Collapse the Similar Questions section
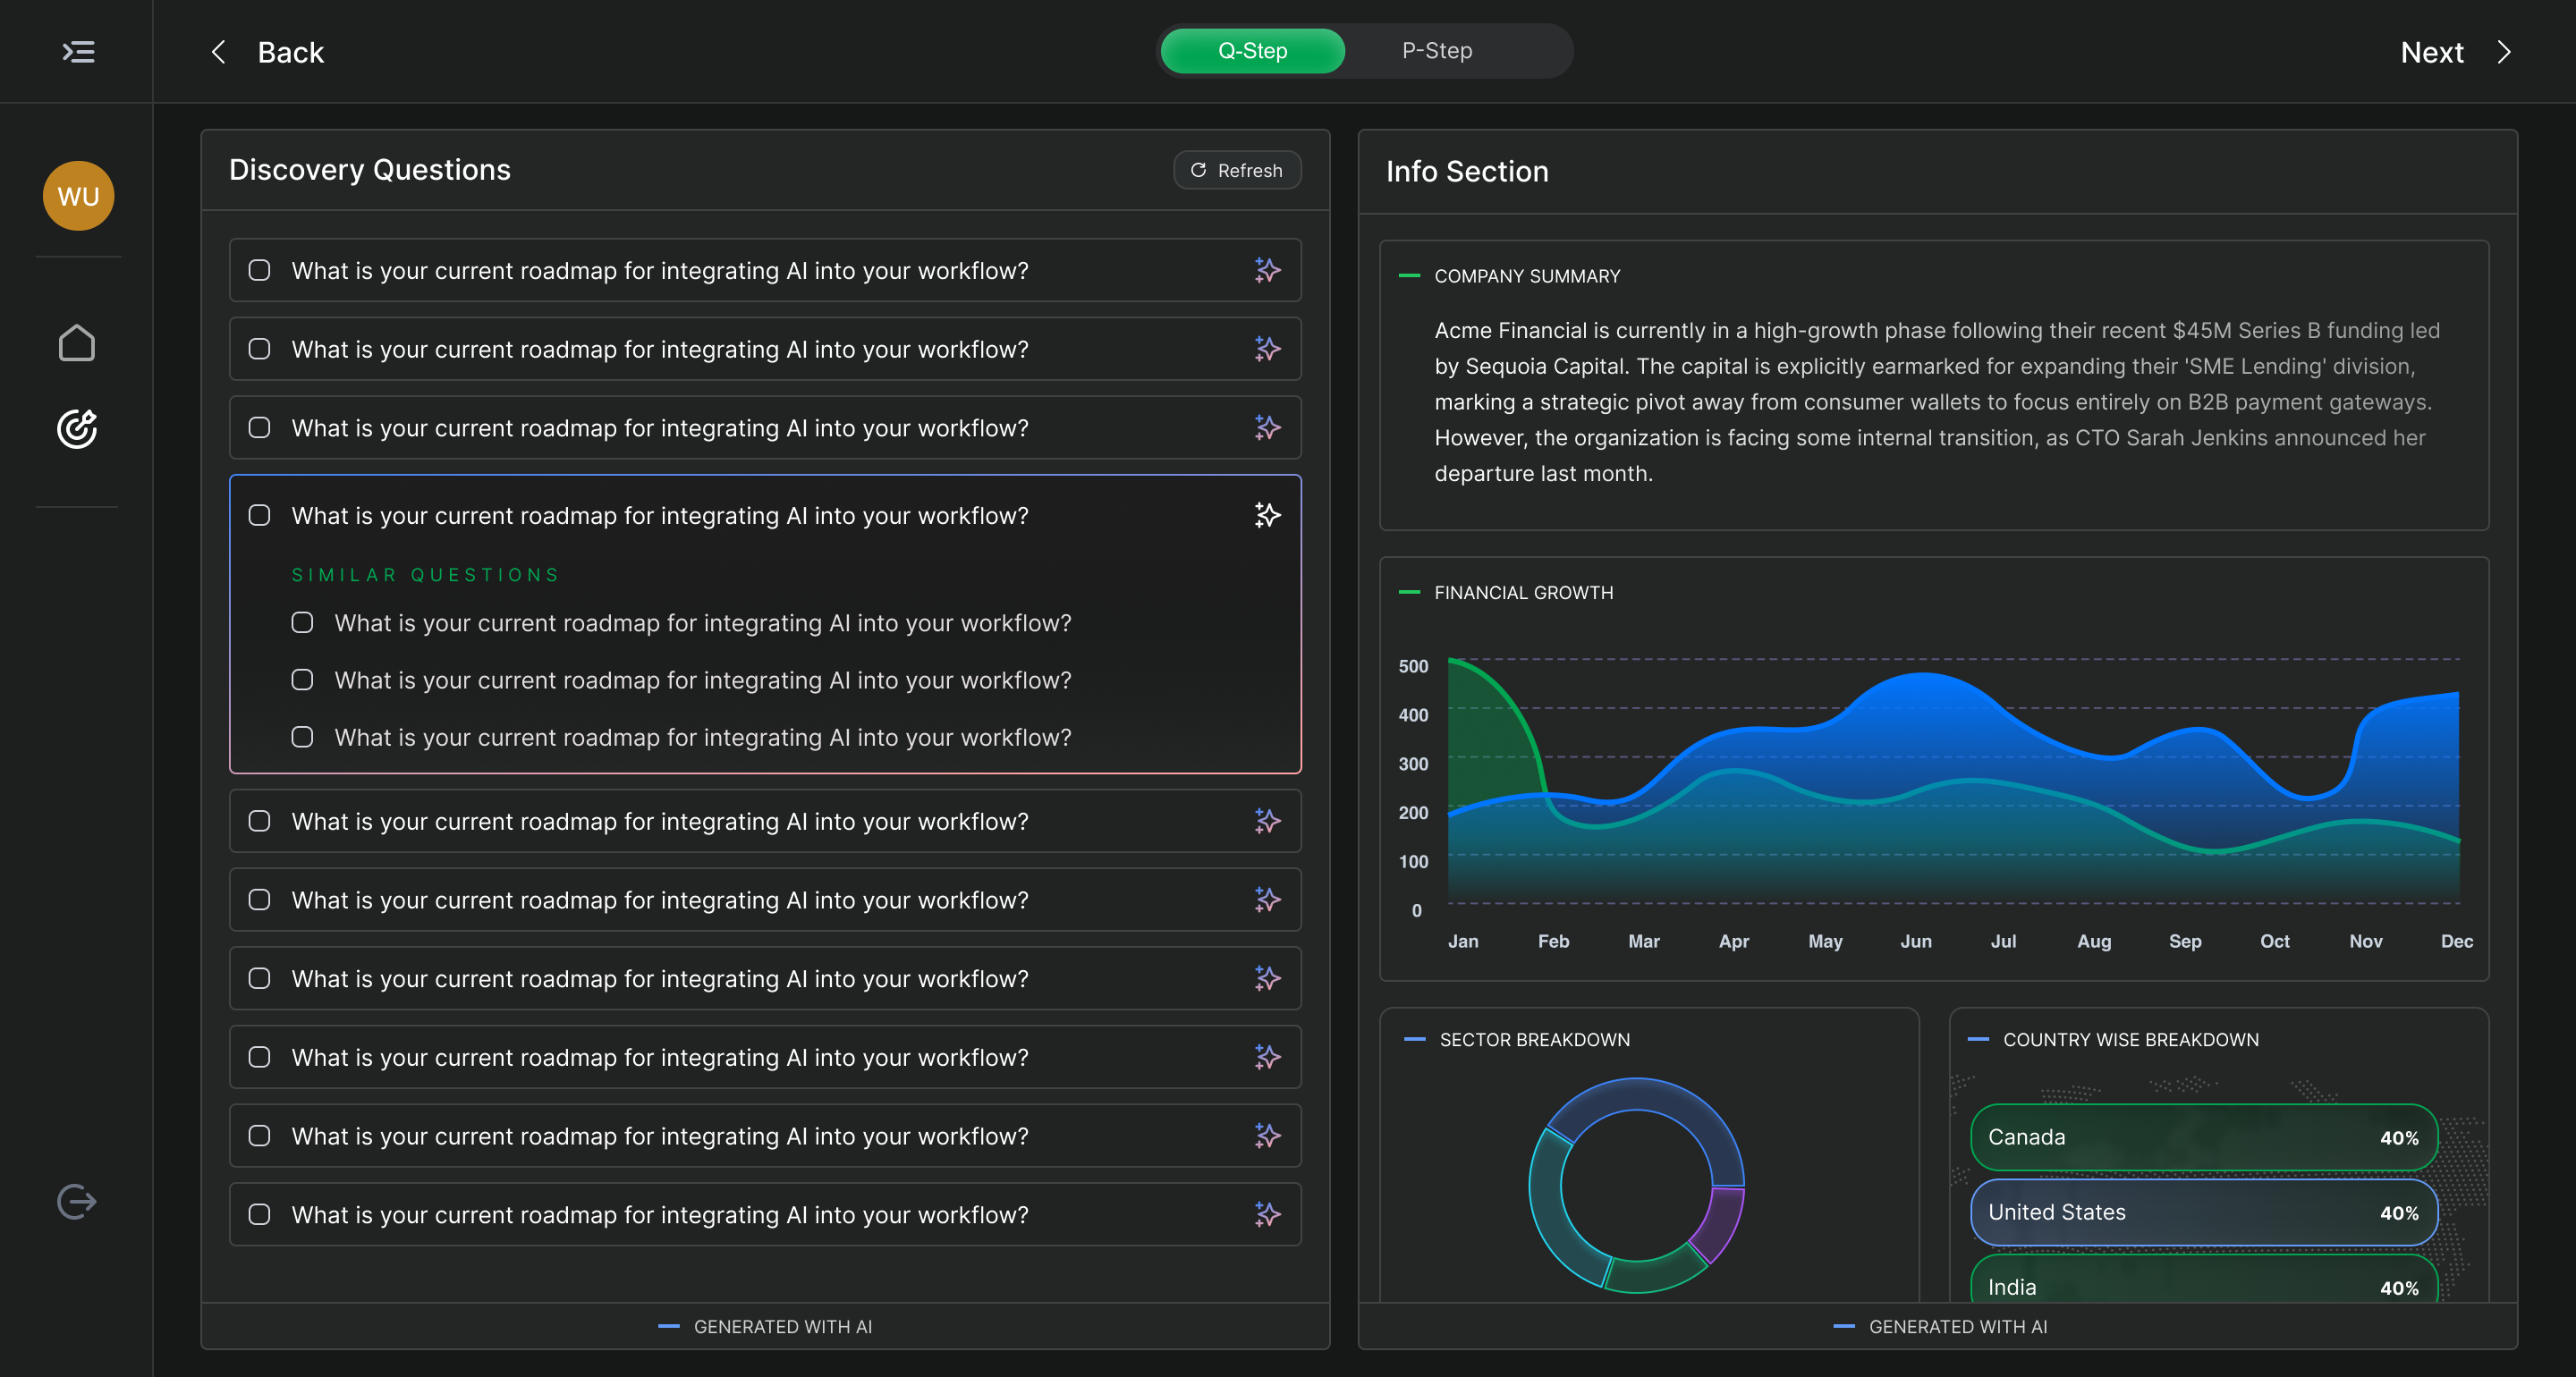 tap(425, 574)
